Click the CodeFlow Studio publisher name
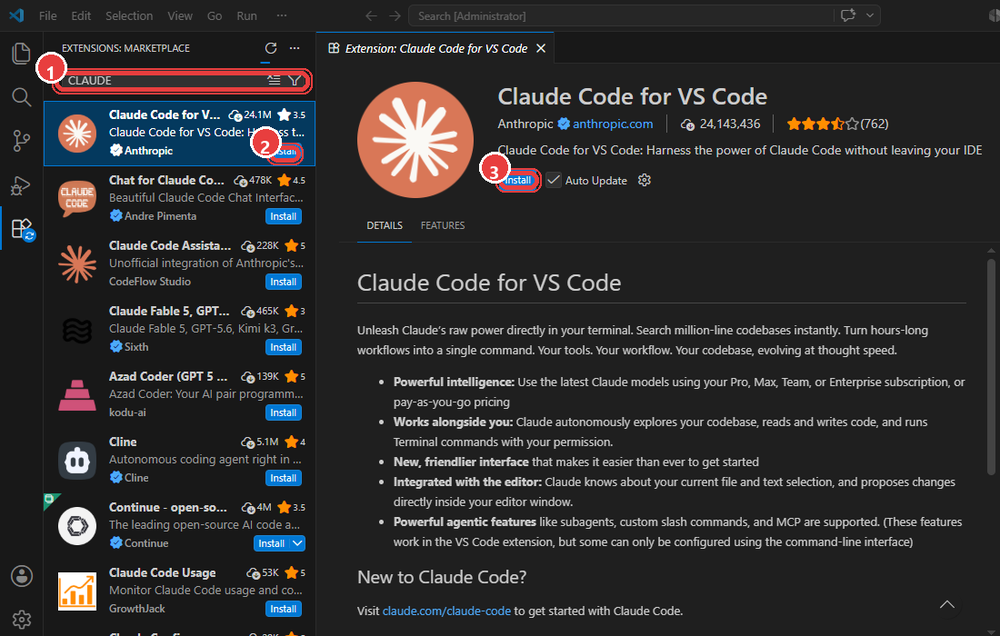1000x636 pixels. pos(149,281)
